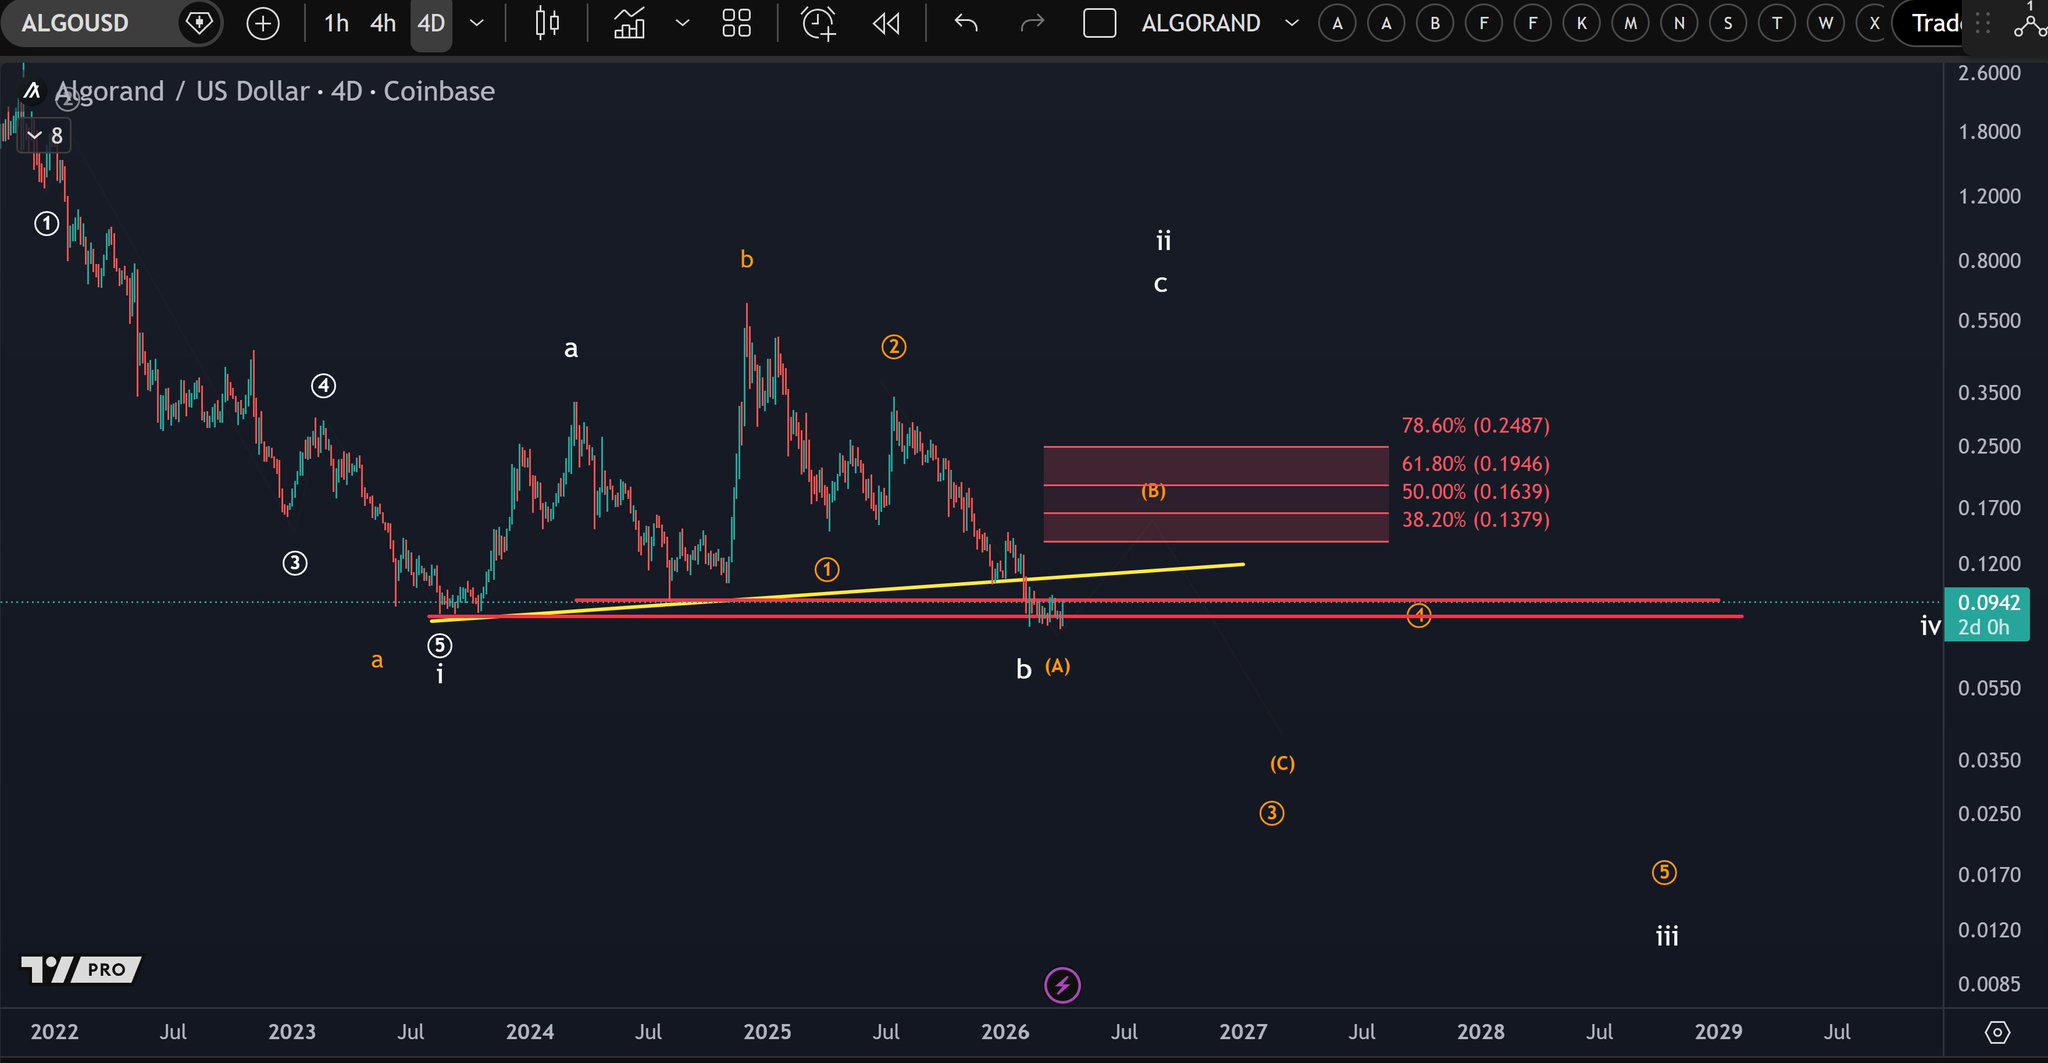This screenshot has width=2048, height=1063.
Task: Select the 4D interval
Action: coord(431,23)
